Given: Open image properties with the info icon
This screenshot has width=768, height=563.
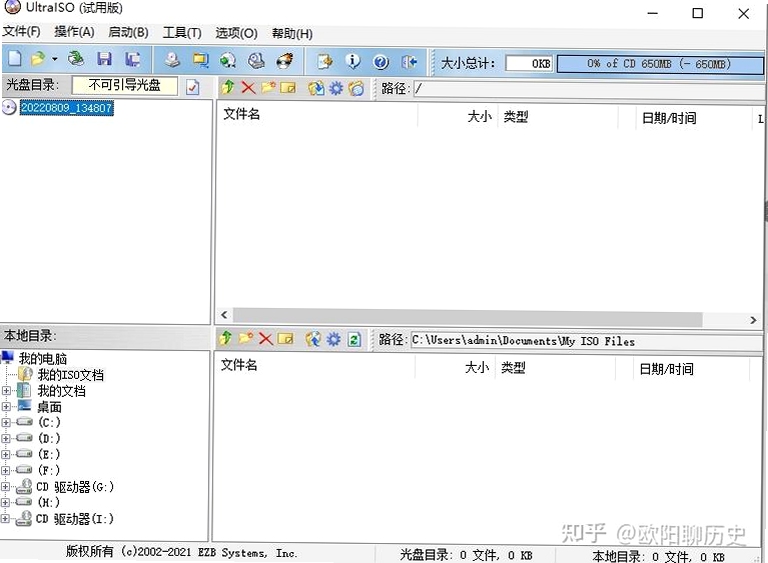Looking at the screenshot, I should coord(353,61).
